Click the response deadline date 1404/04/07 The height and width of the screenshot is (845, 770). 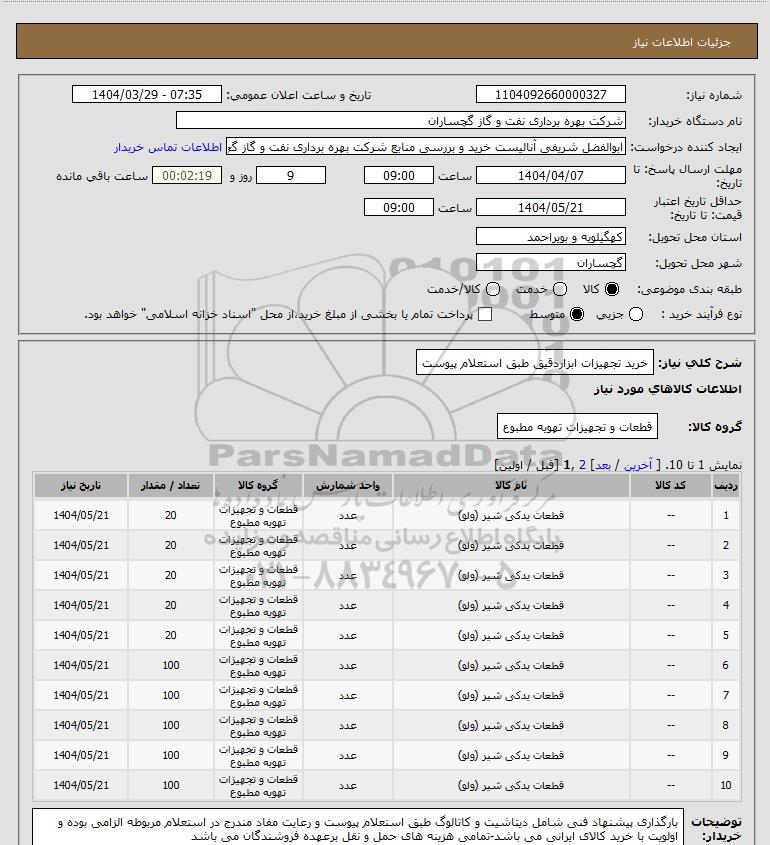(551, 175)
